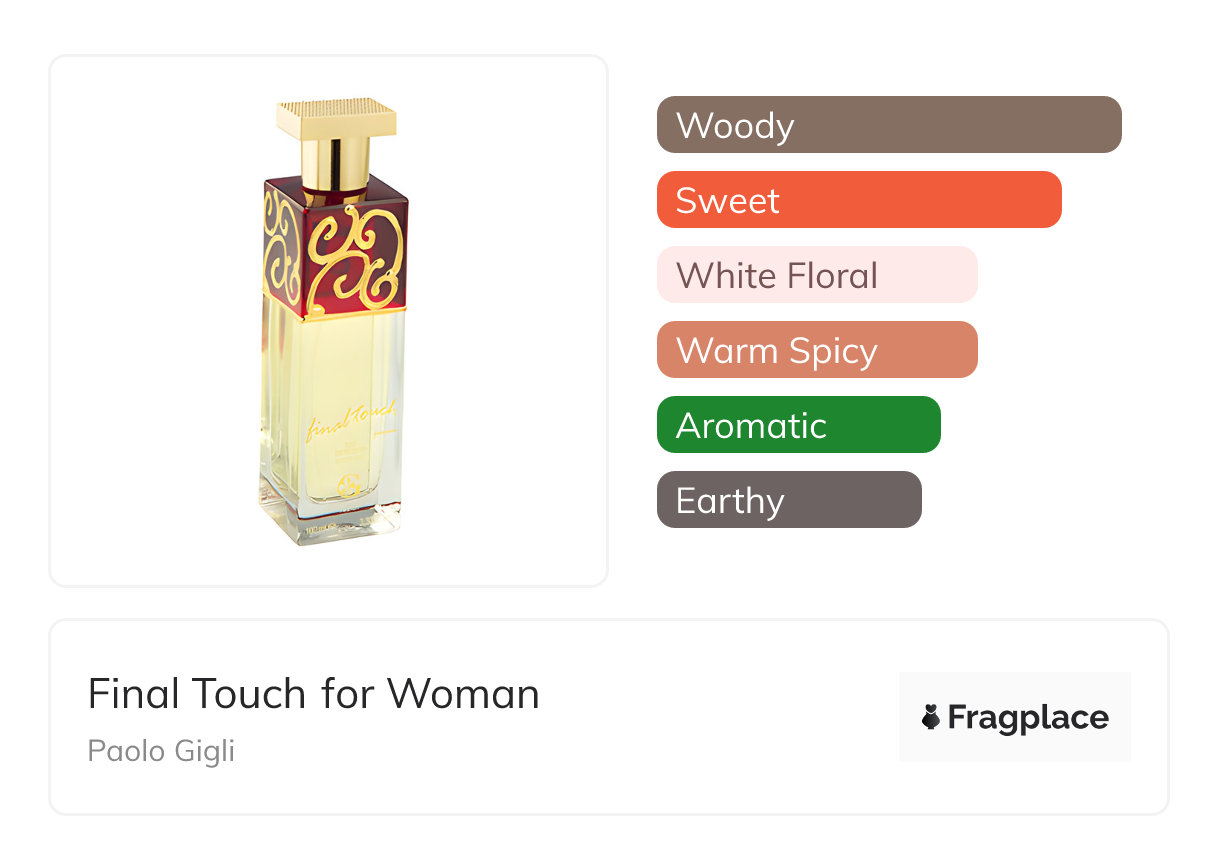This screenshot has width=1218, height=864.
Task: Pick the White Floral accord bar
Action: tap(816, 275)
